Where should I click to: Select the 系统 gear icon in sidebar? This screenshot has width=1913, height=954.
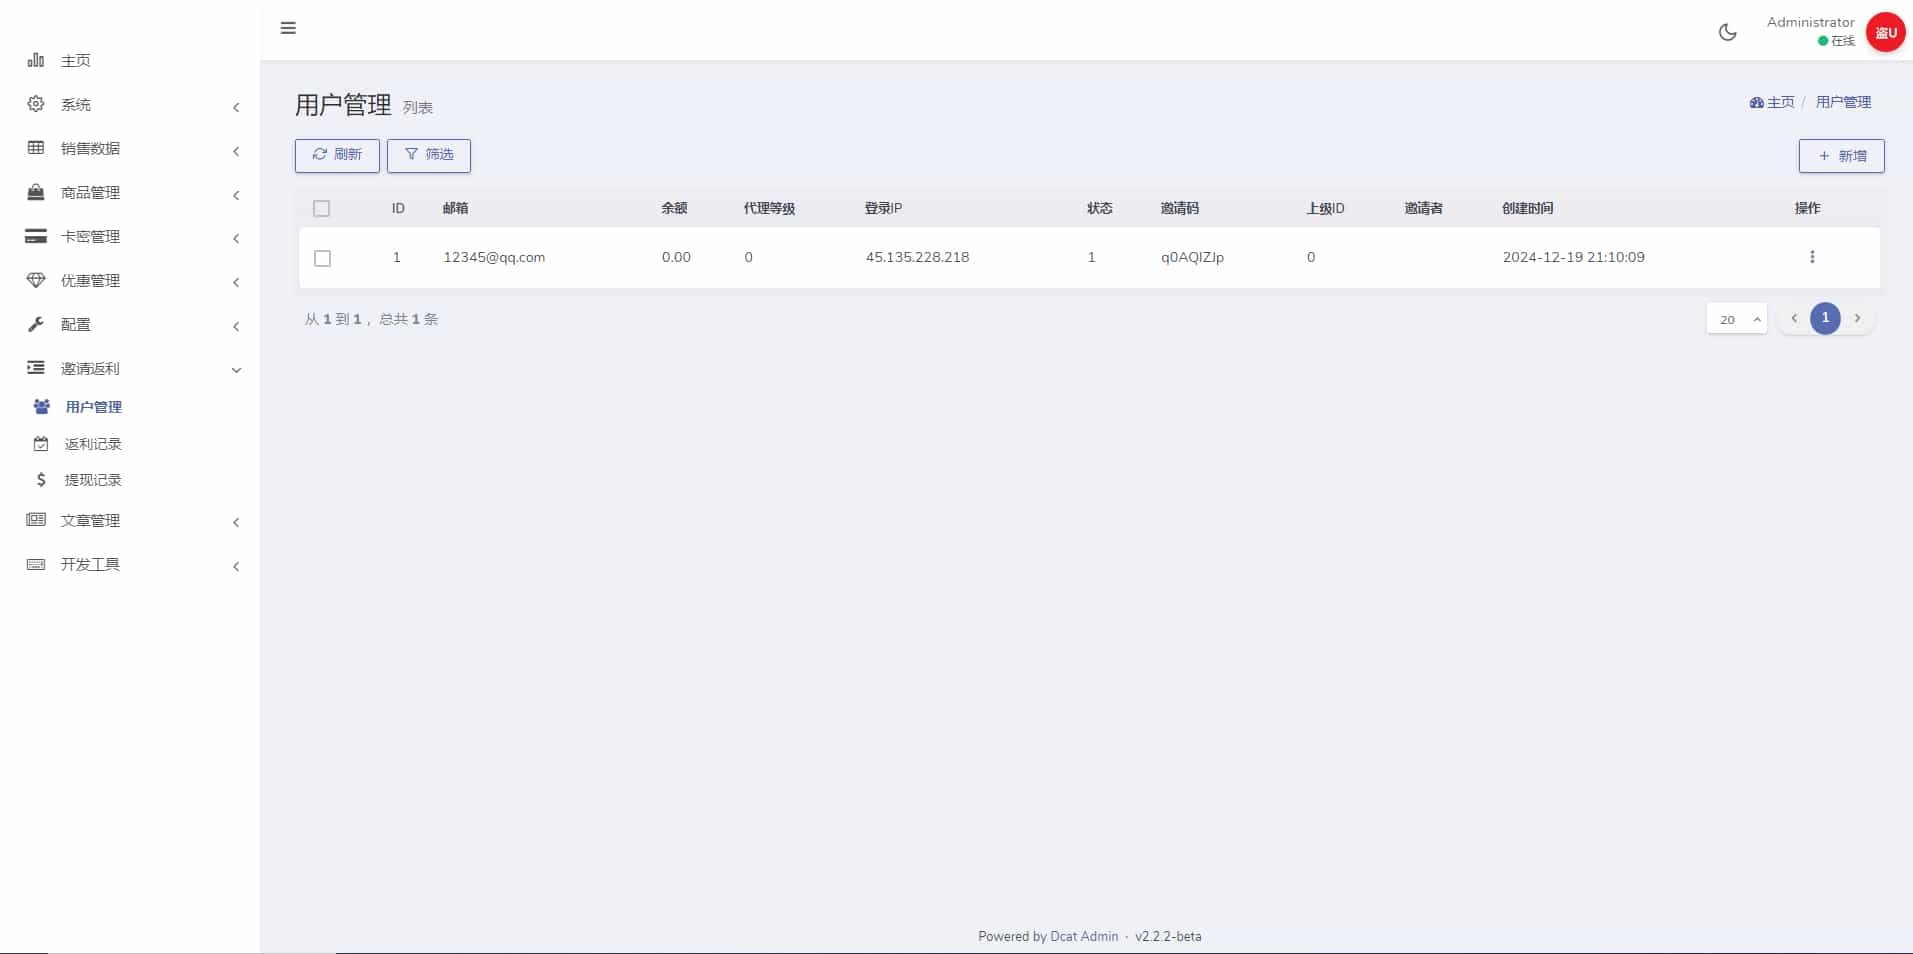pos(36,103)
